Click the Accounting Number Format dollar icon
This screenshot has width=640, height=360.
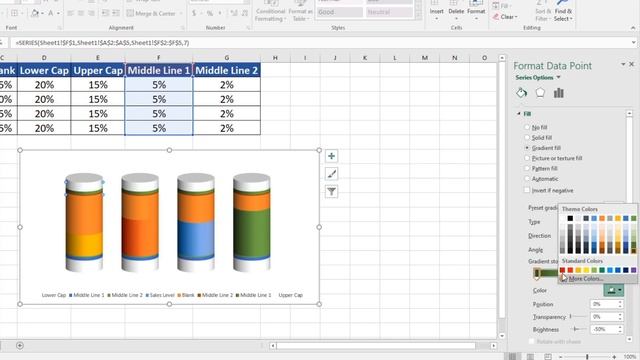click(194, 13)
